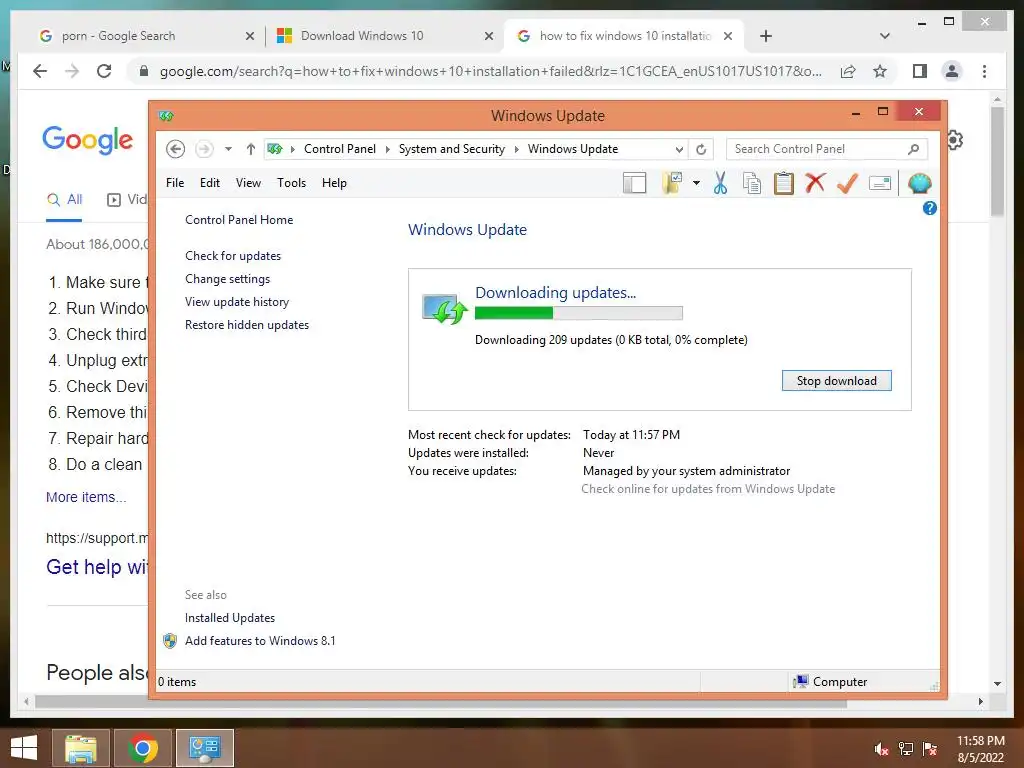Open Chrome profile avatar
The image size is (1024, 768).
(952, 71)
